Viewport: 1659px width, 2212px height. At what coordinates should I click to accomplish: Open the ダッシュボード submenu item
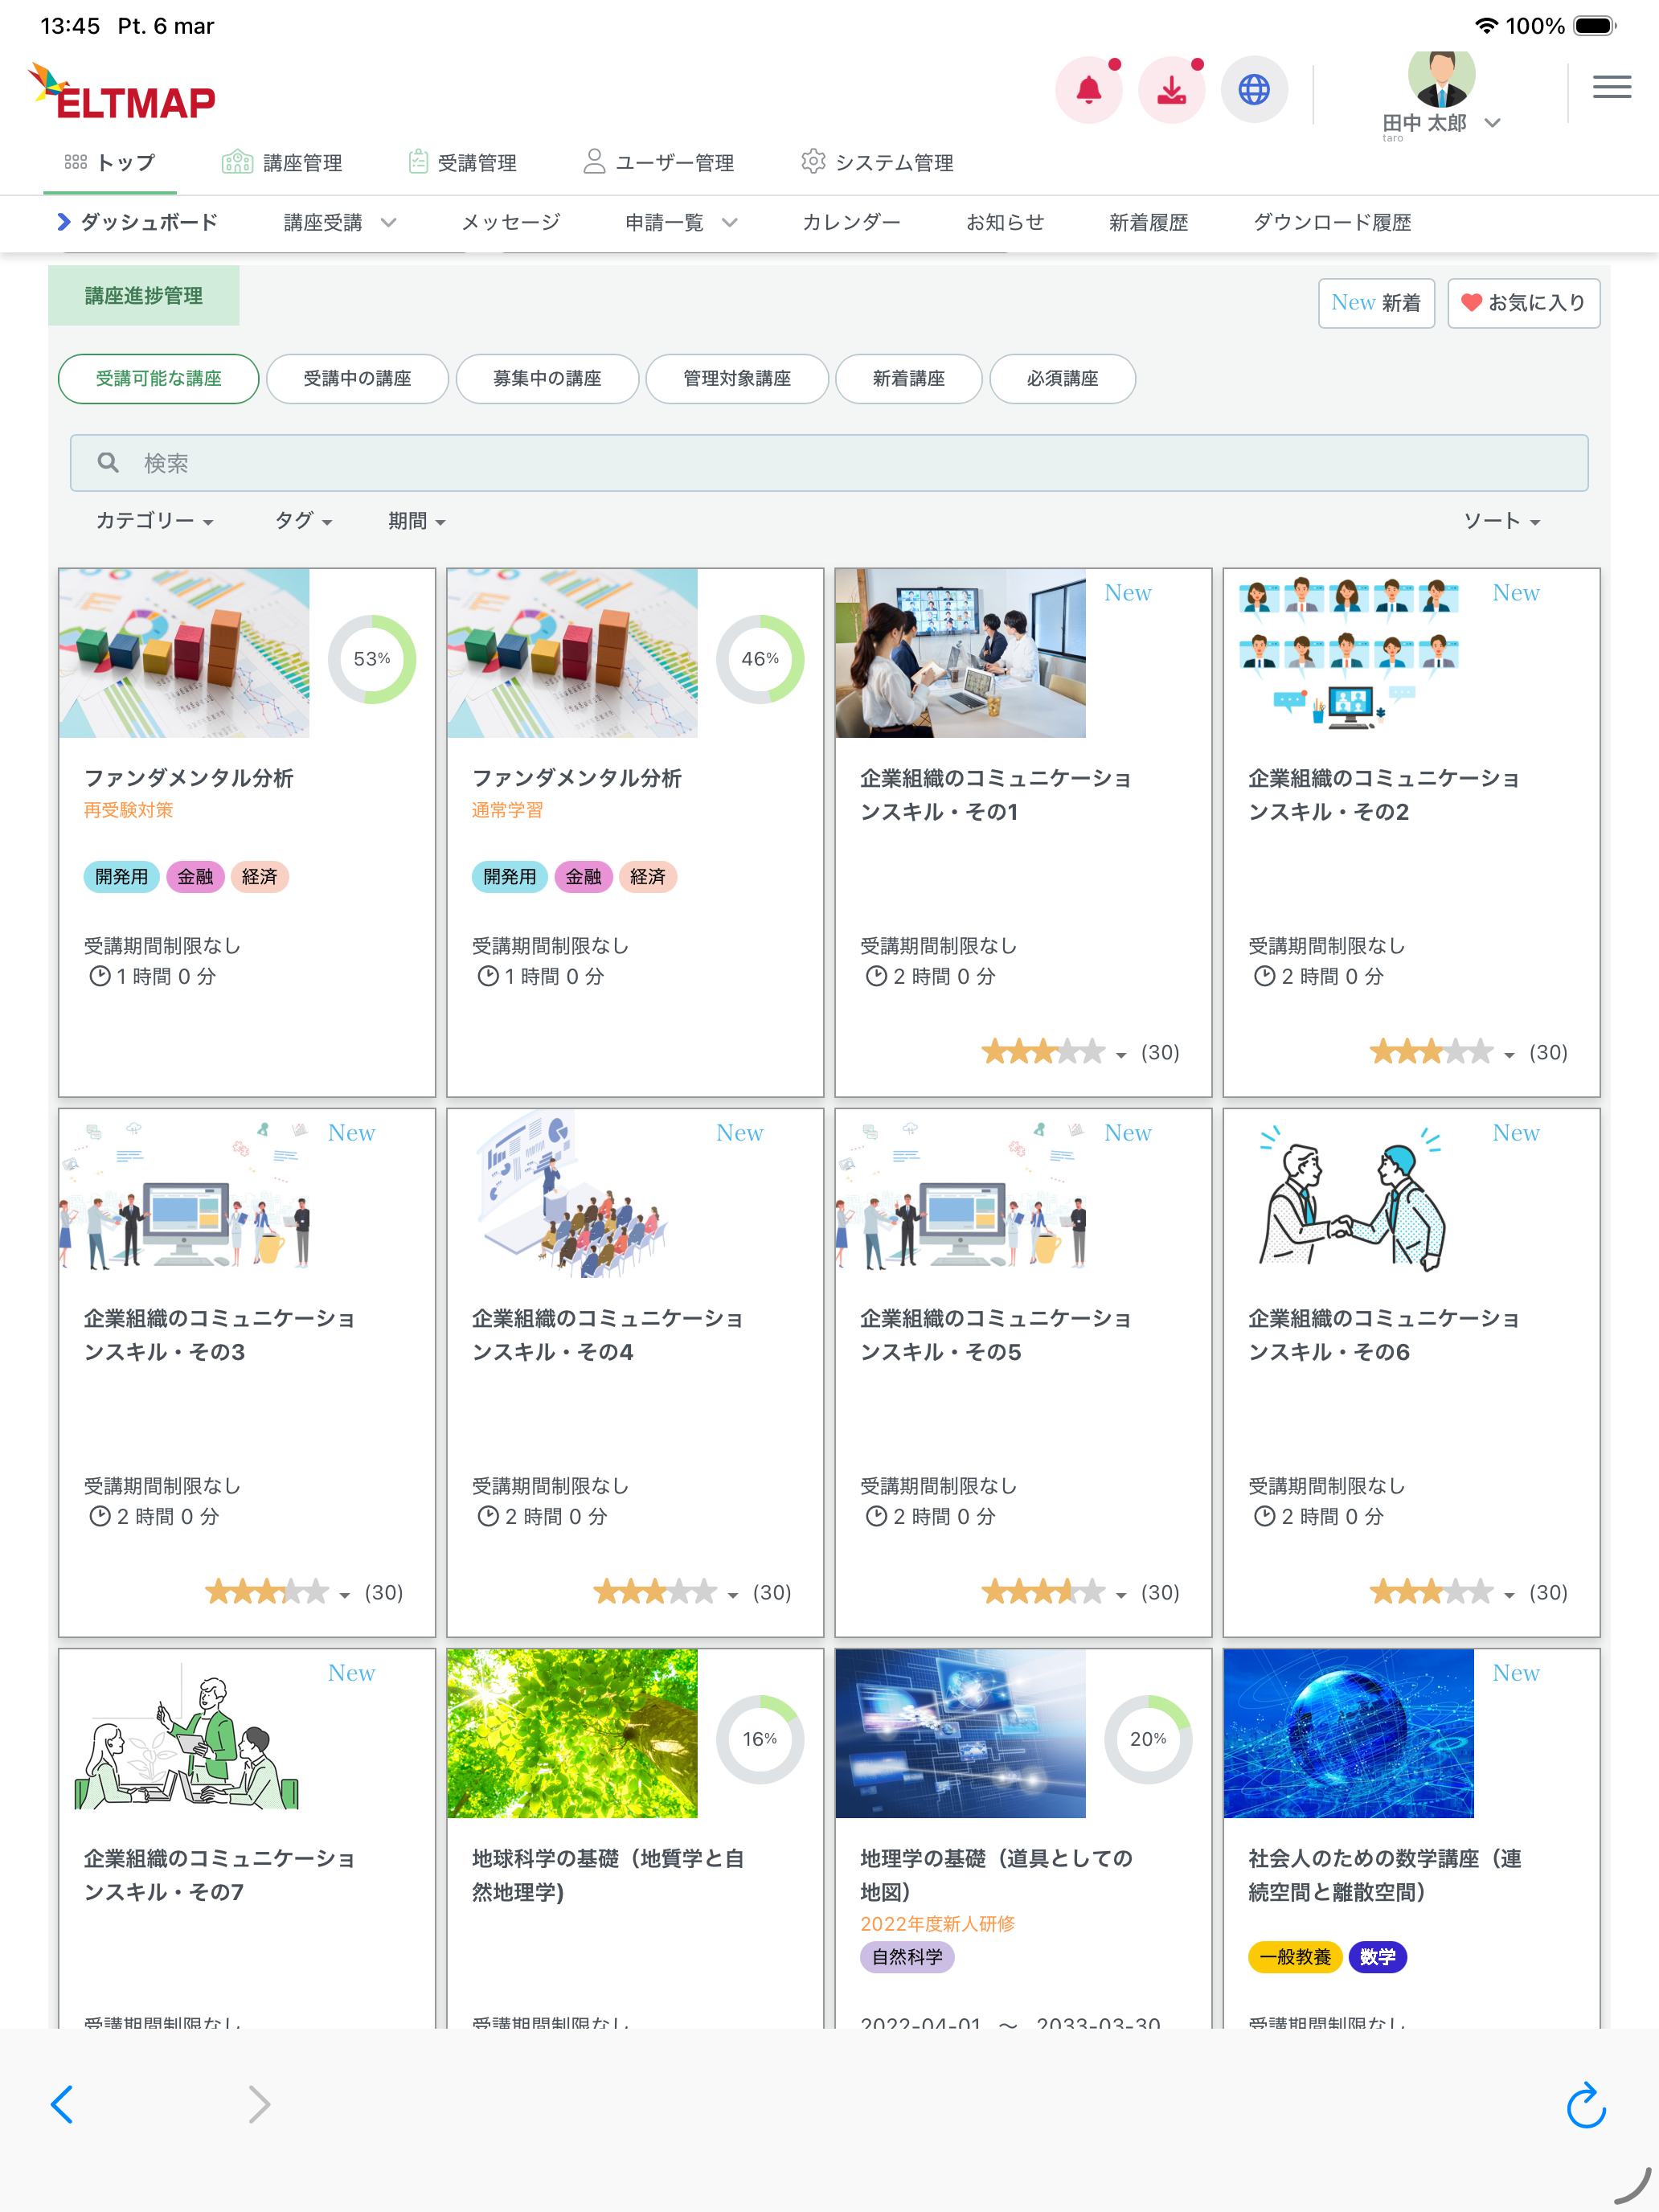[138, 222]
